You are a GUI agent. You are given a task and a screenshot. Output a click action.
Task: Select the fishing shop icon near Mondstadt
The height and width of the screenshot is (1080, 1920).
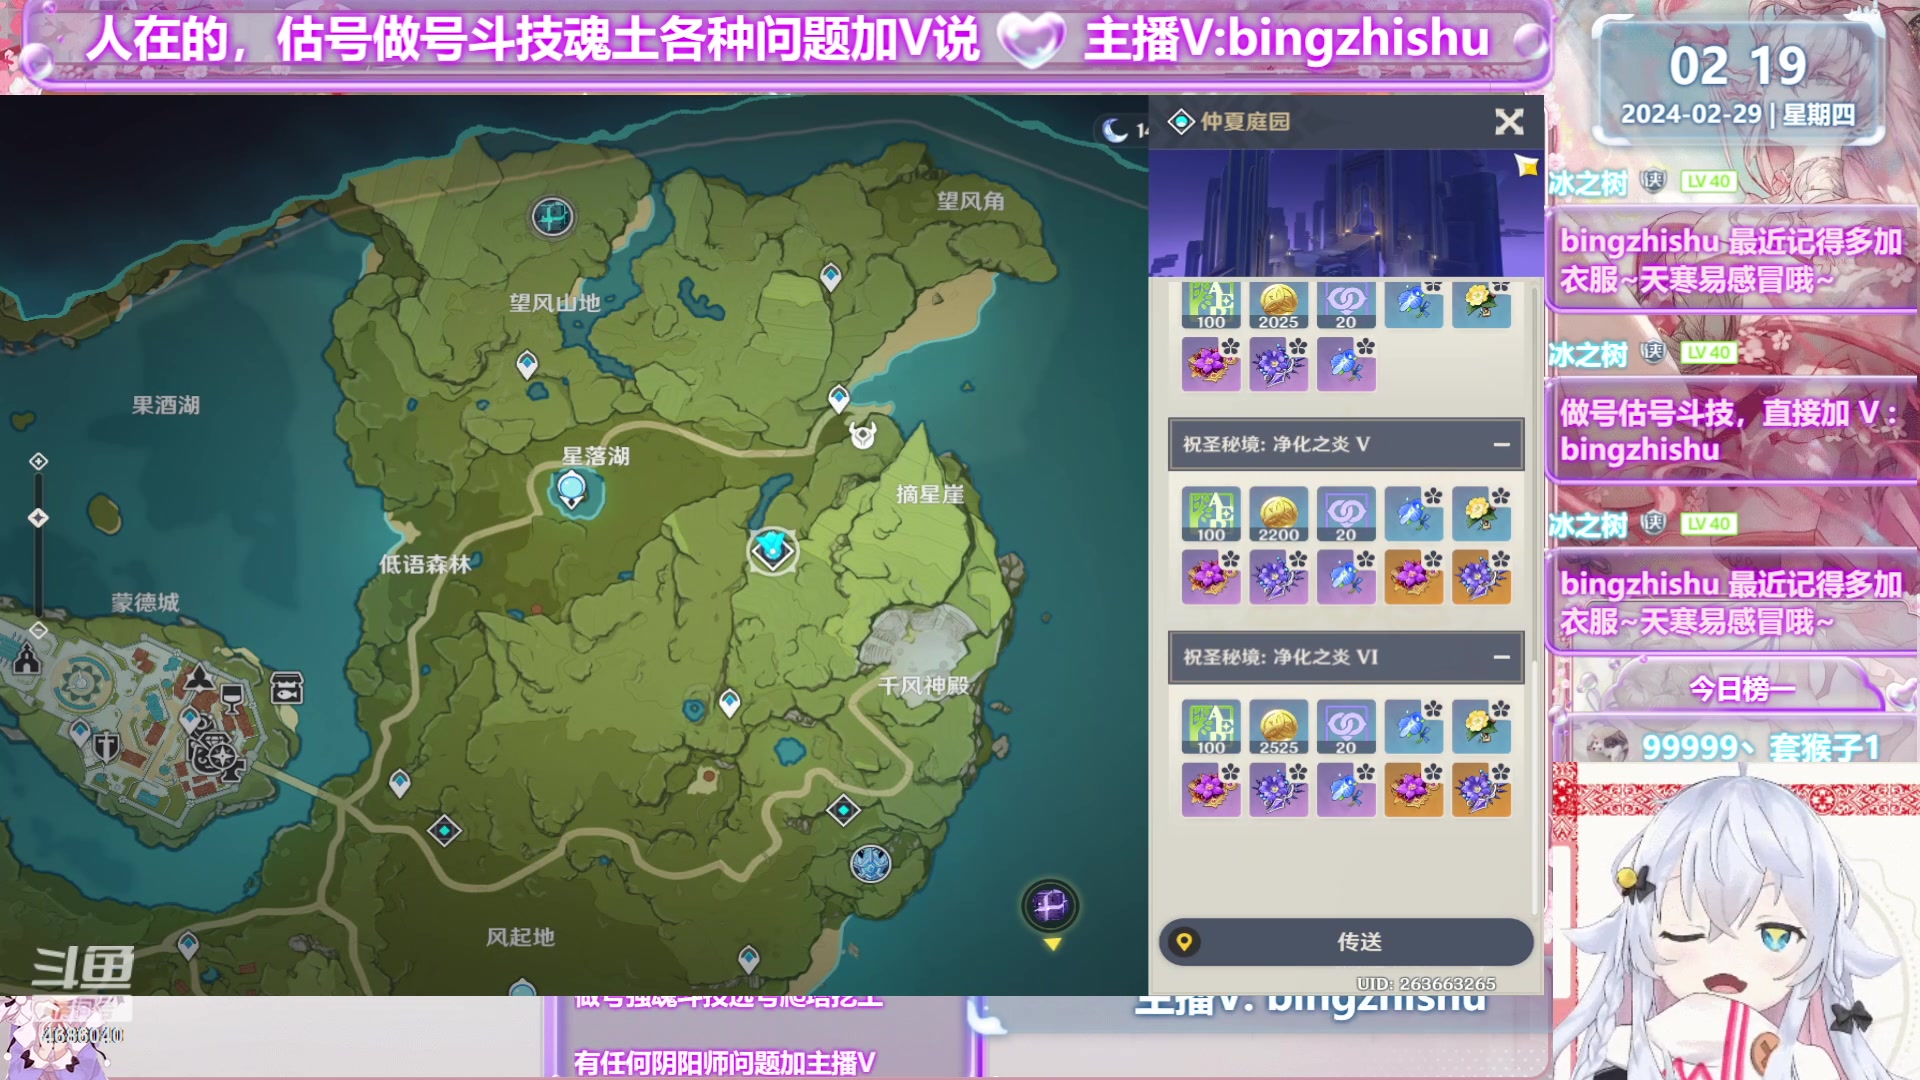tap(287, 688)
